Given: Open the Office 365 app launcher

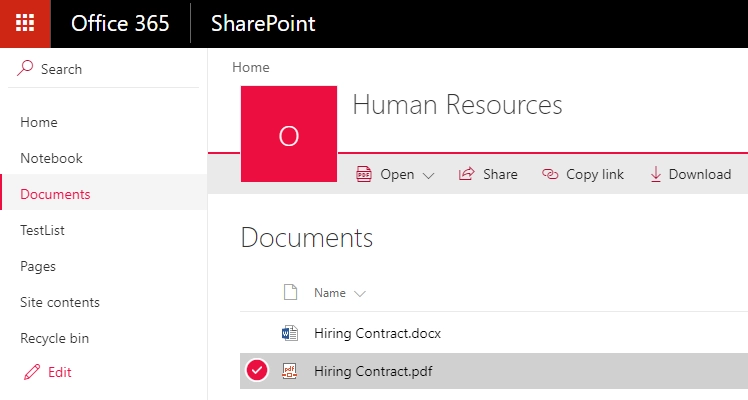Looking at the screenshot, I should (x=25, y=23).
